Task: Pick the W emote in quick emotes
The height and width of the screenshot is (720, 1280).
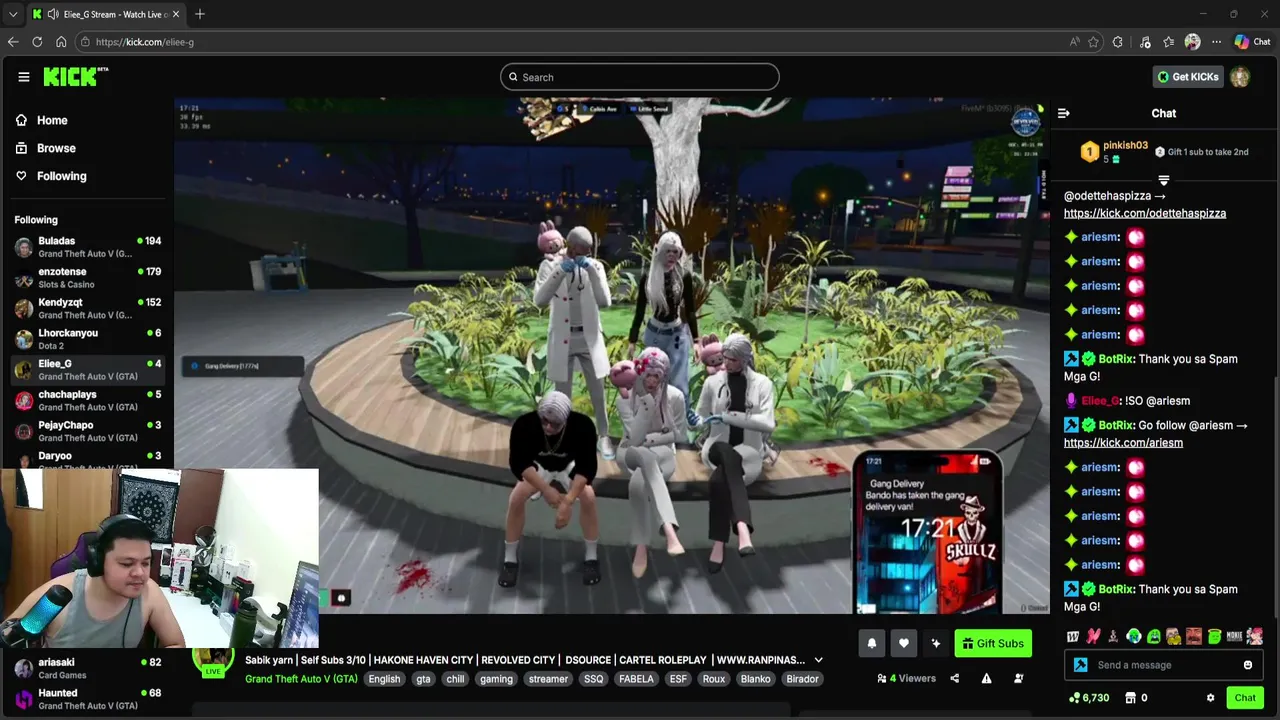Action: [x=1073, y=636]
